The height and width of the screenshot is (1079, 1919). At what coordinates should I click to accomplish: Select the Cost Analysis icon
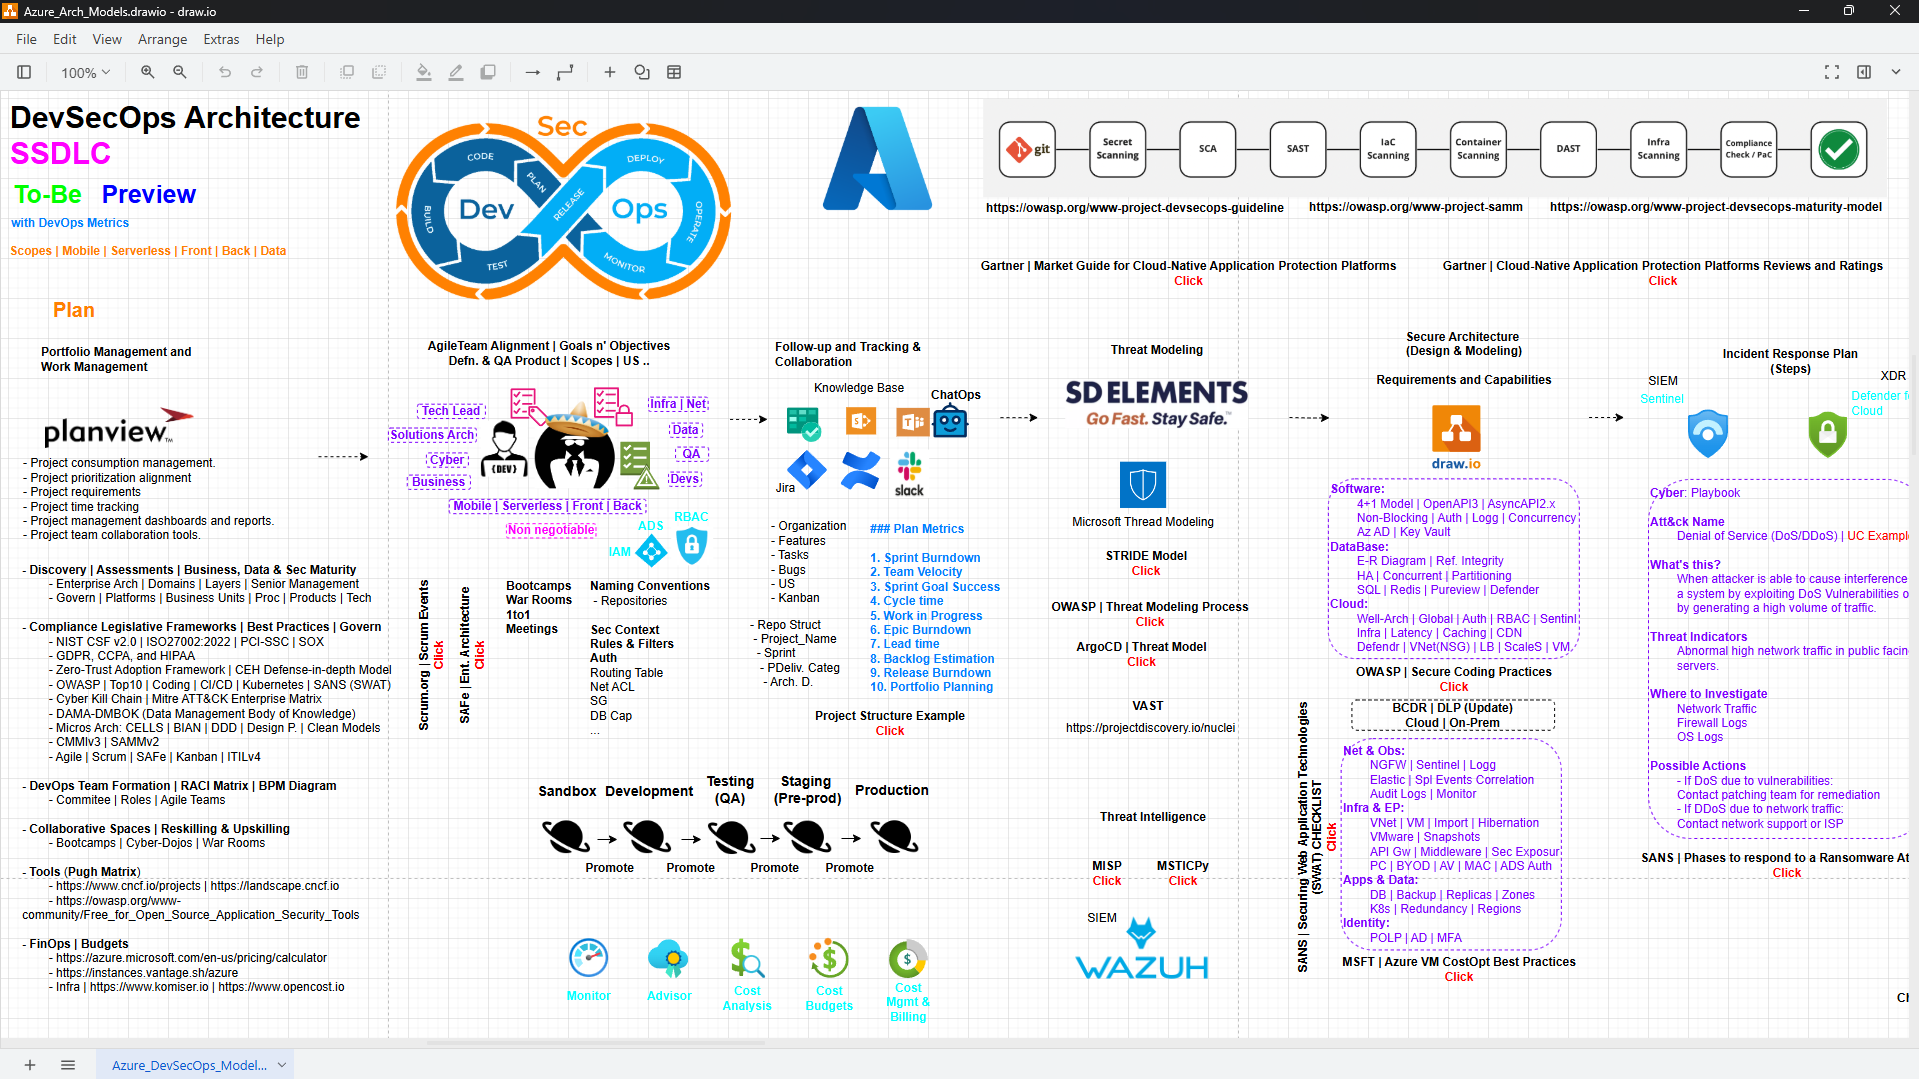tap(747, 958)
